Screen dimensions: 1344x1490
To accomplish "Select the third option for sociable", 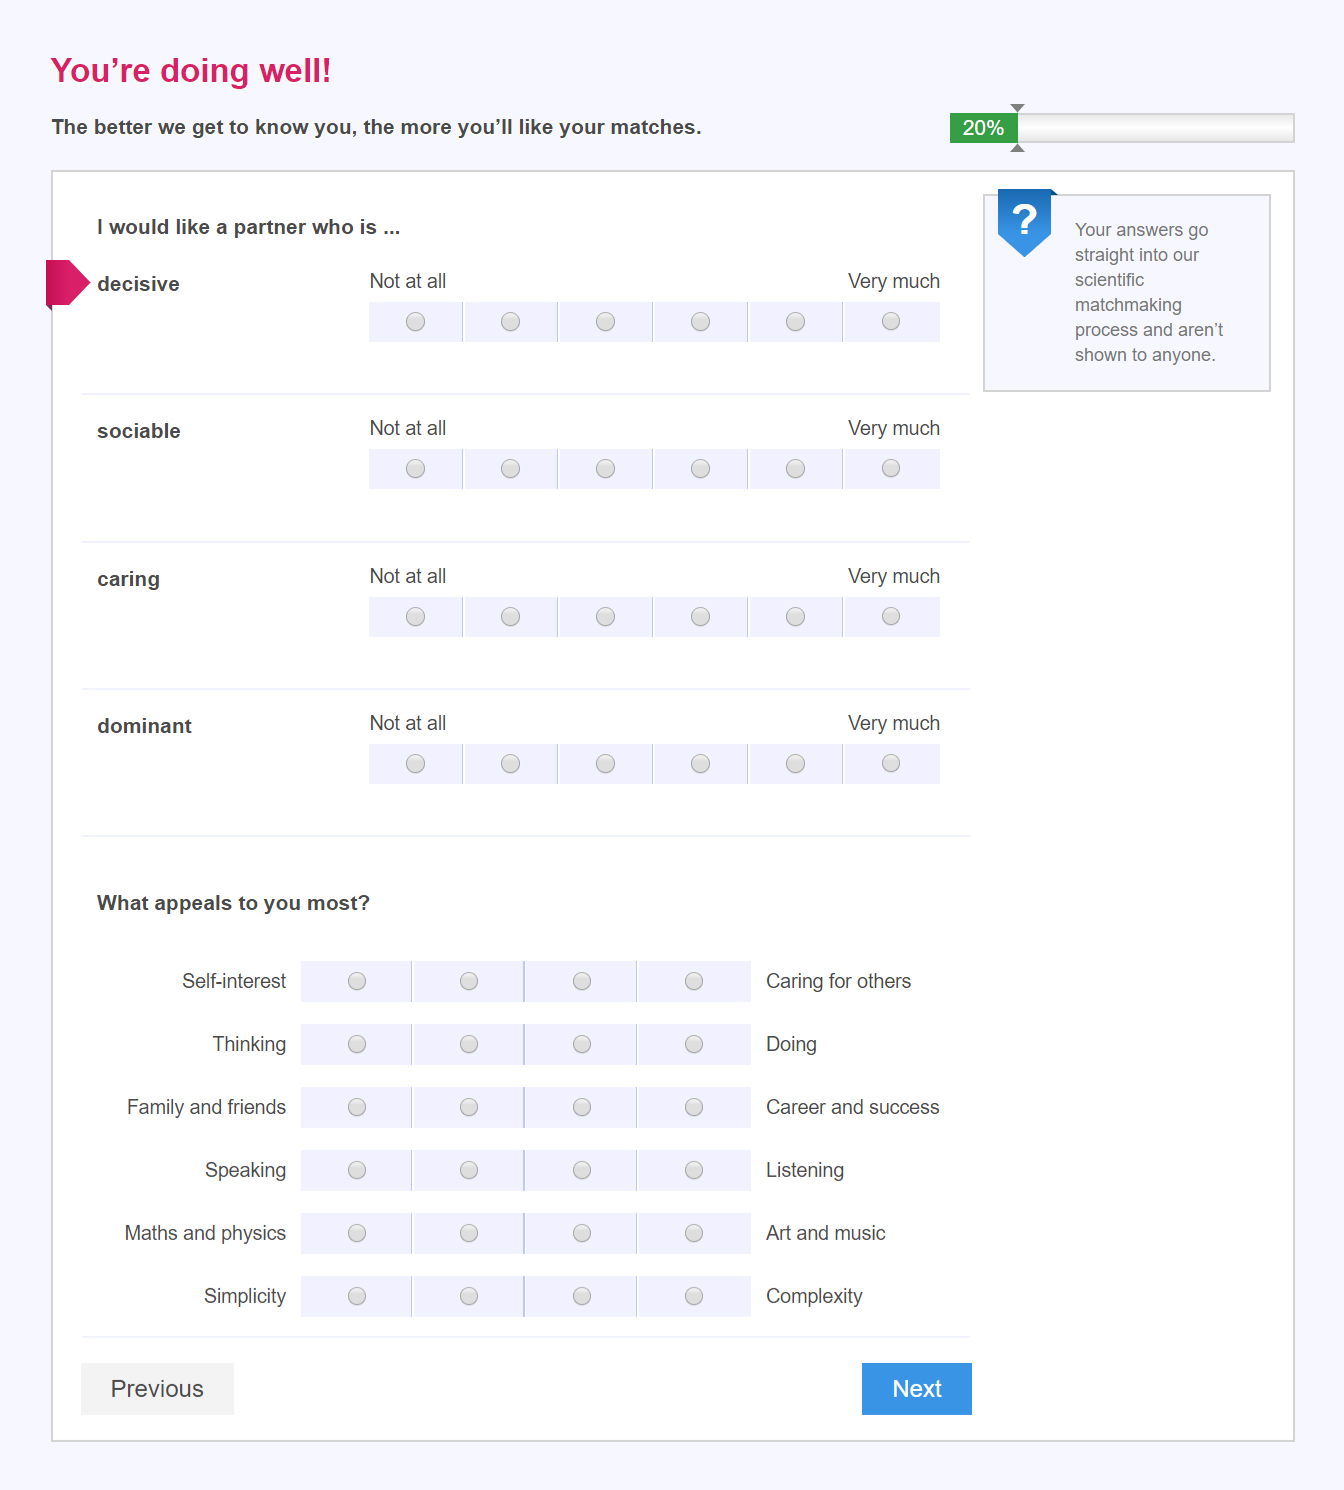I will [x=605, y=469].
